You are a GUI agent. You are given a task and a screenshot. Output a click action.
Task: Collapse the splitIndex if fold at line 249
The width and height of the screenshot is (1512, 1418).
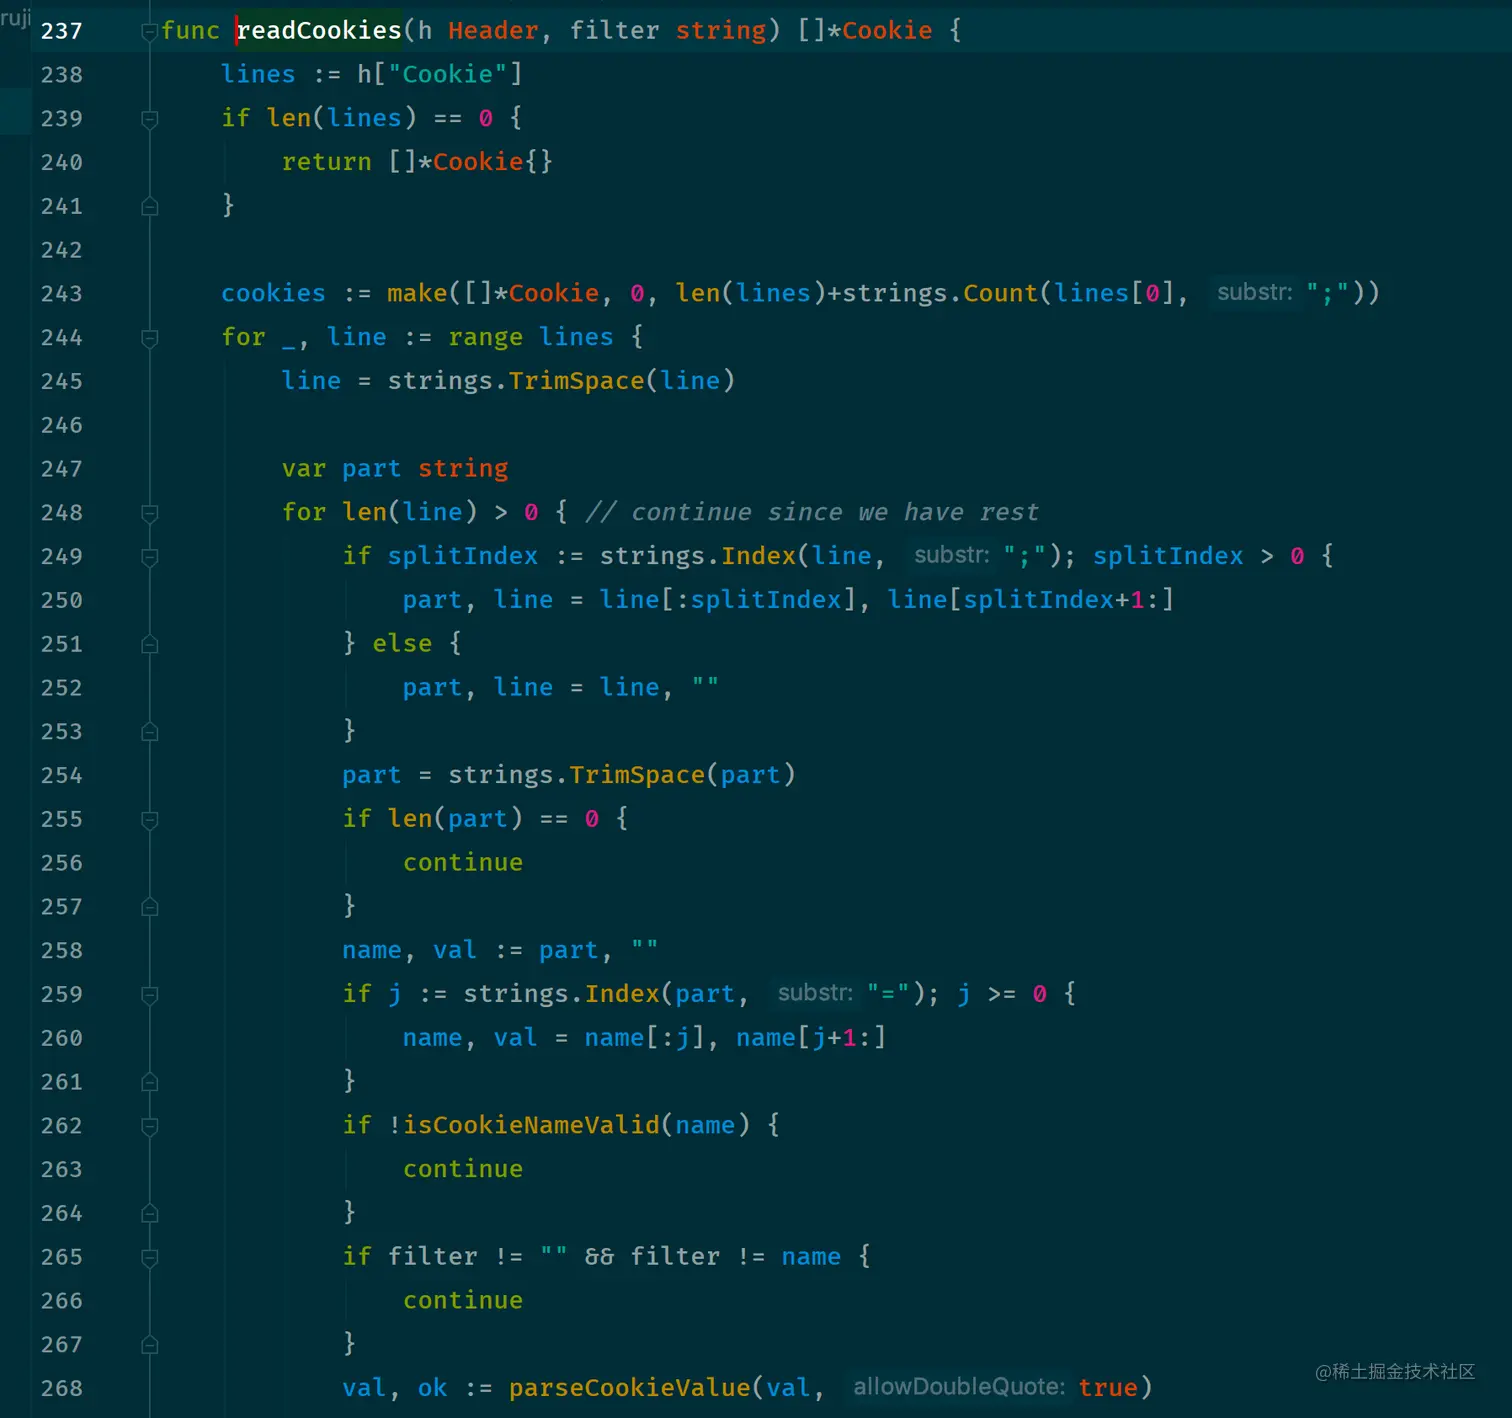tap(150, 557)
